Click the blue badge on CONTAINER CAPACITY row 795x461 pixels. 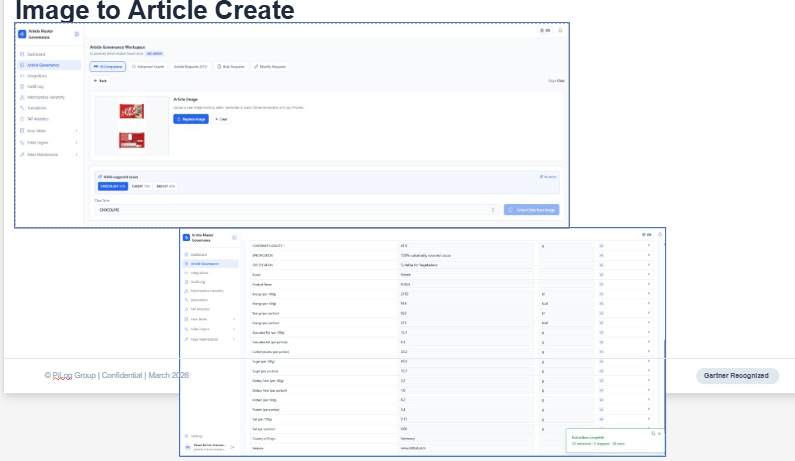click(x=601, y=245)
